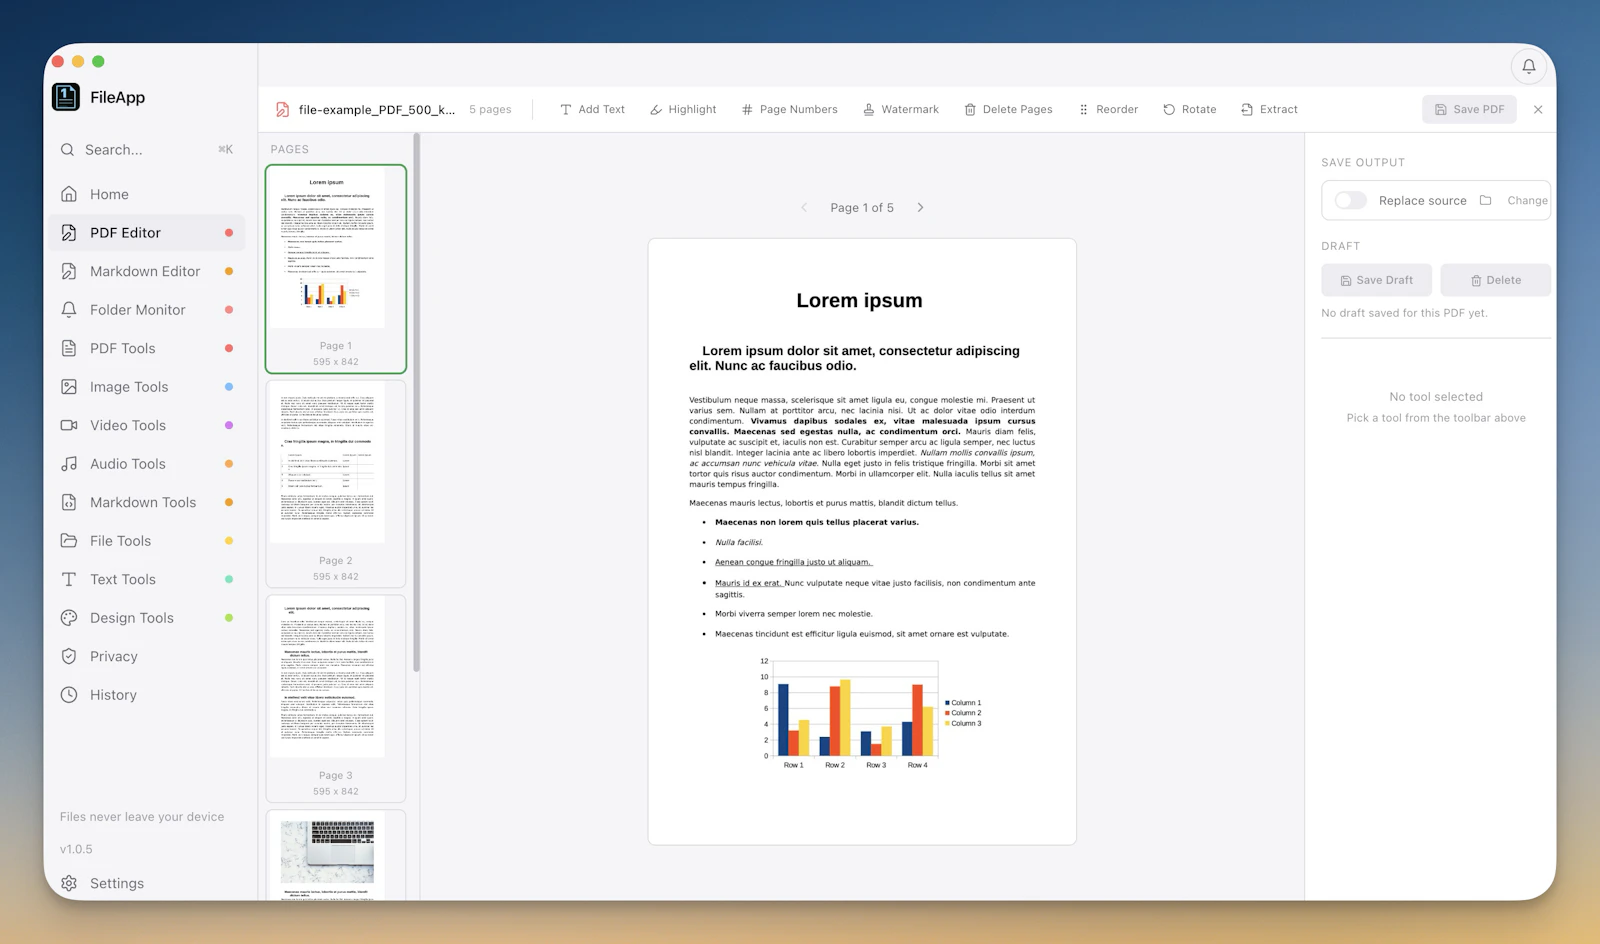Select the Delete Pages tool
Viewport: 1600px width, 944px height.
(x=1008, y=110)
